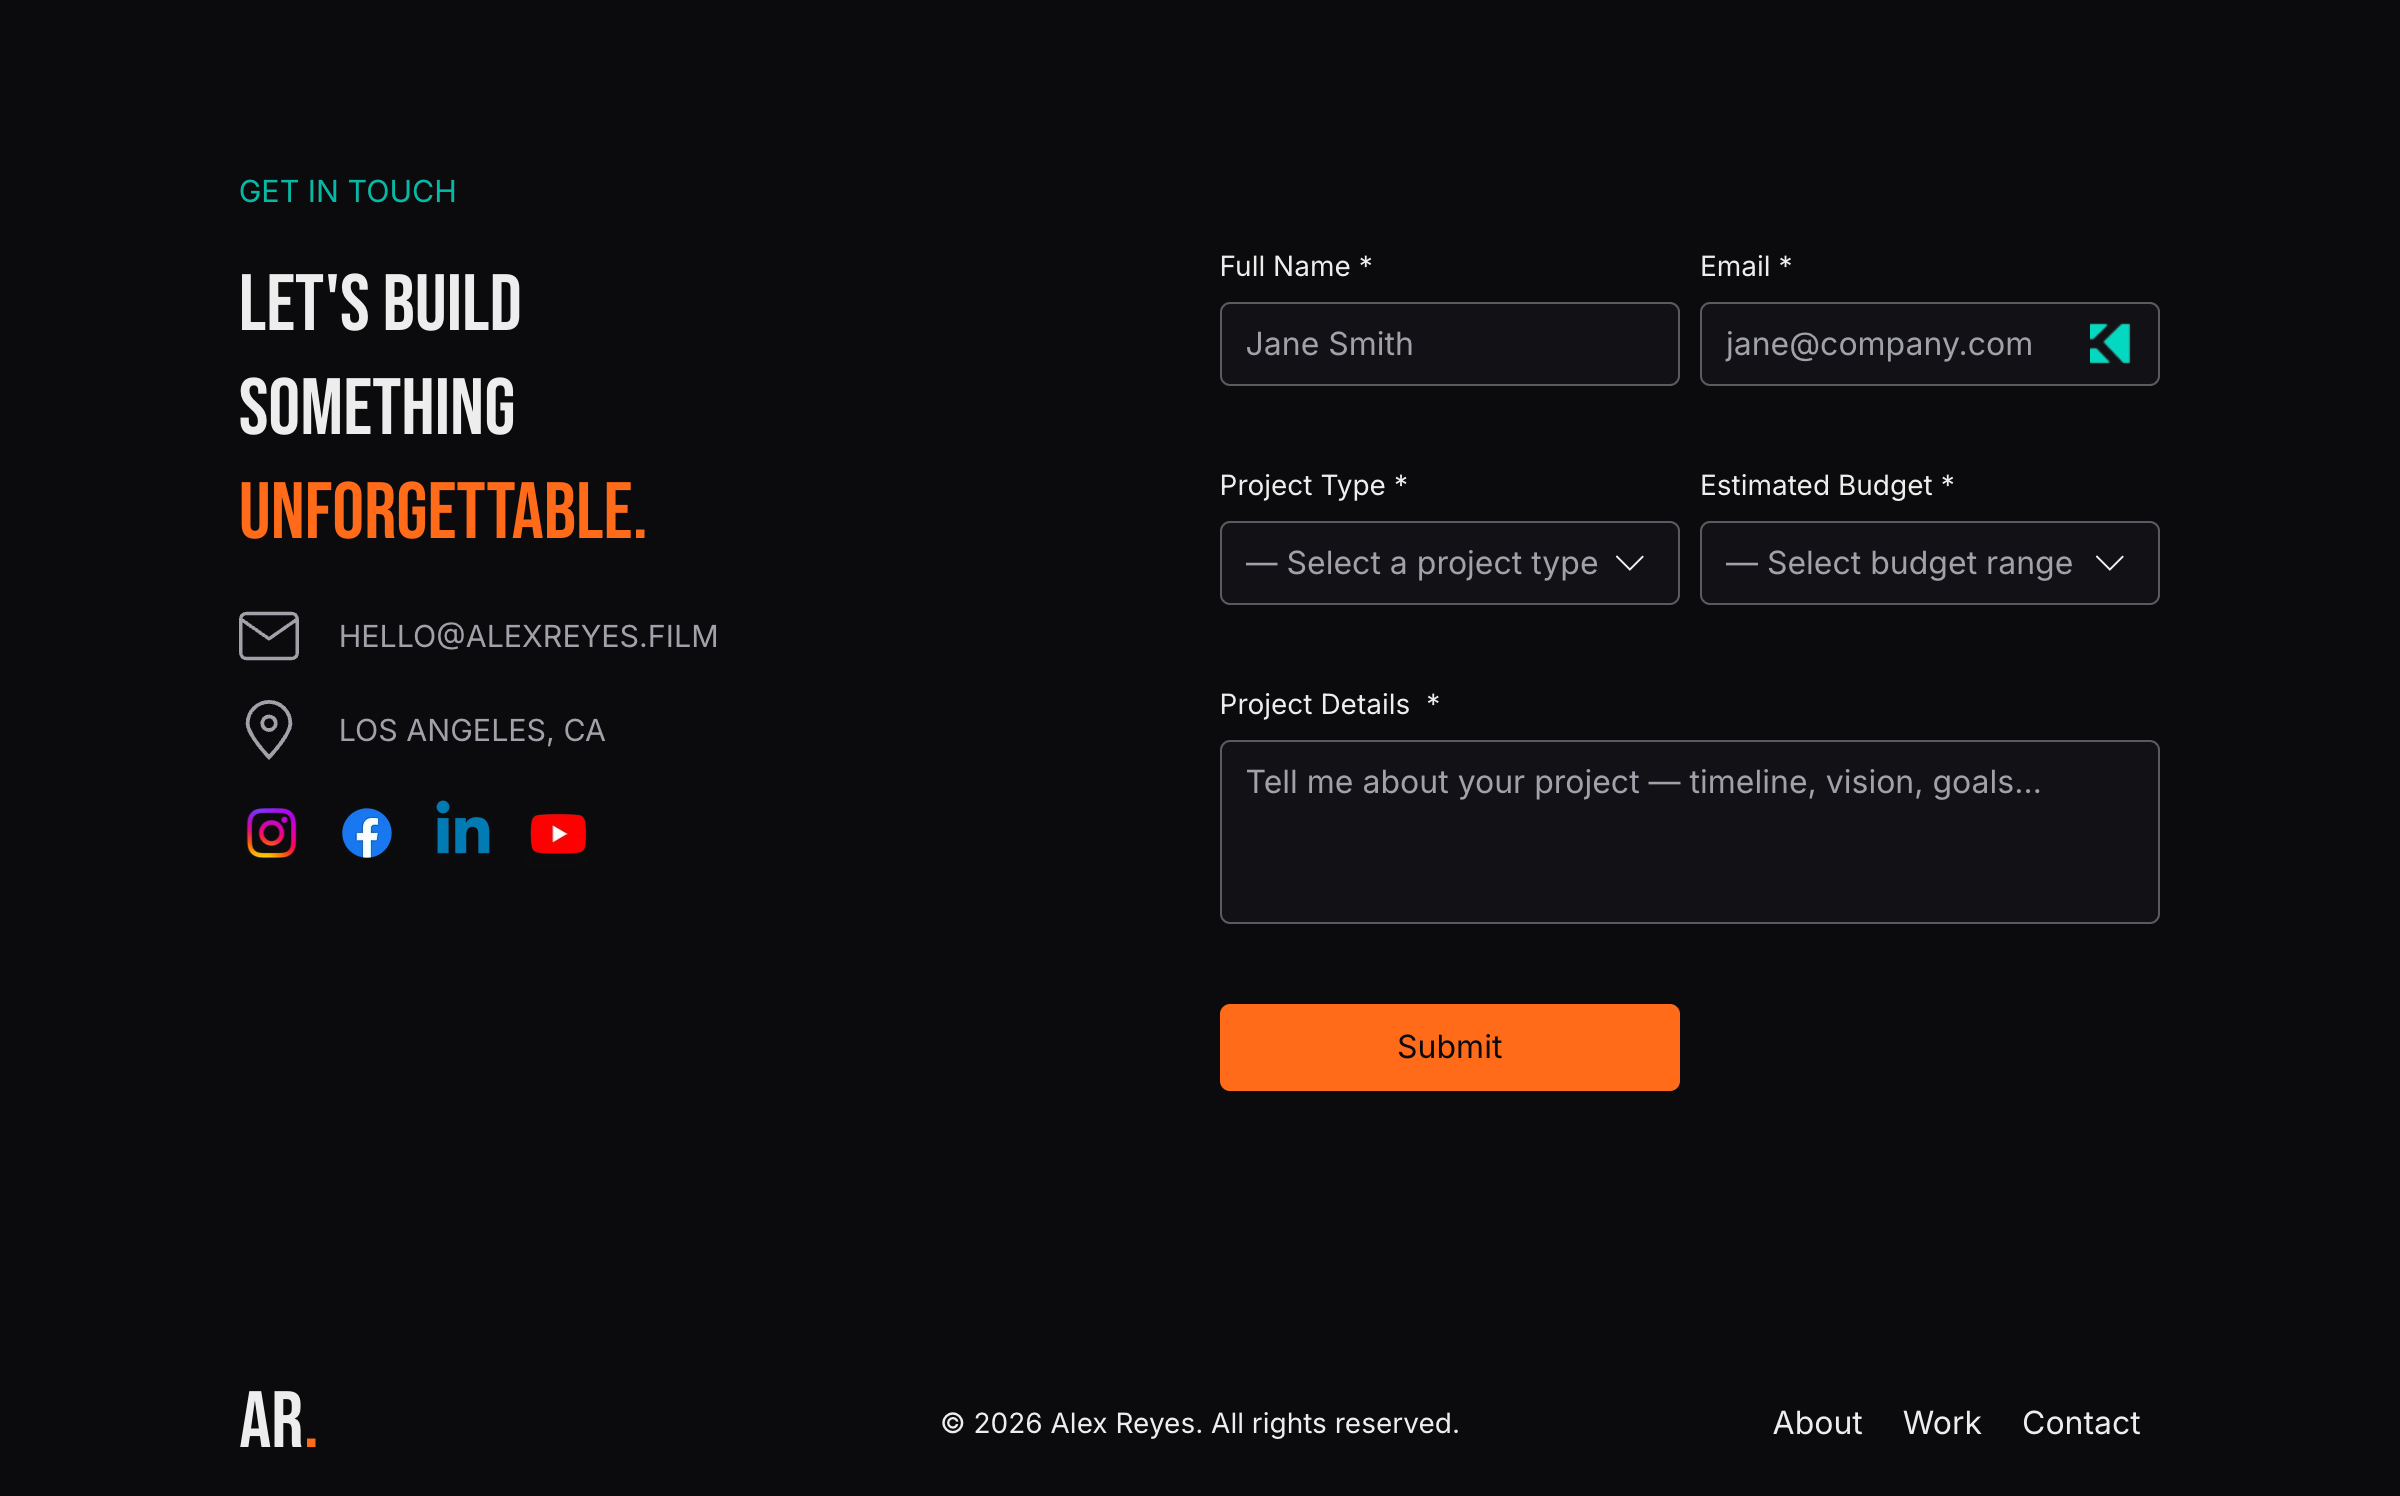This screenshot has width=2400, height=1496.
Task: Open the Work footer link
Action: (1941, 1423)
